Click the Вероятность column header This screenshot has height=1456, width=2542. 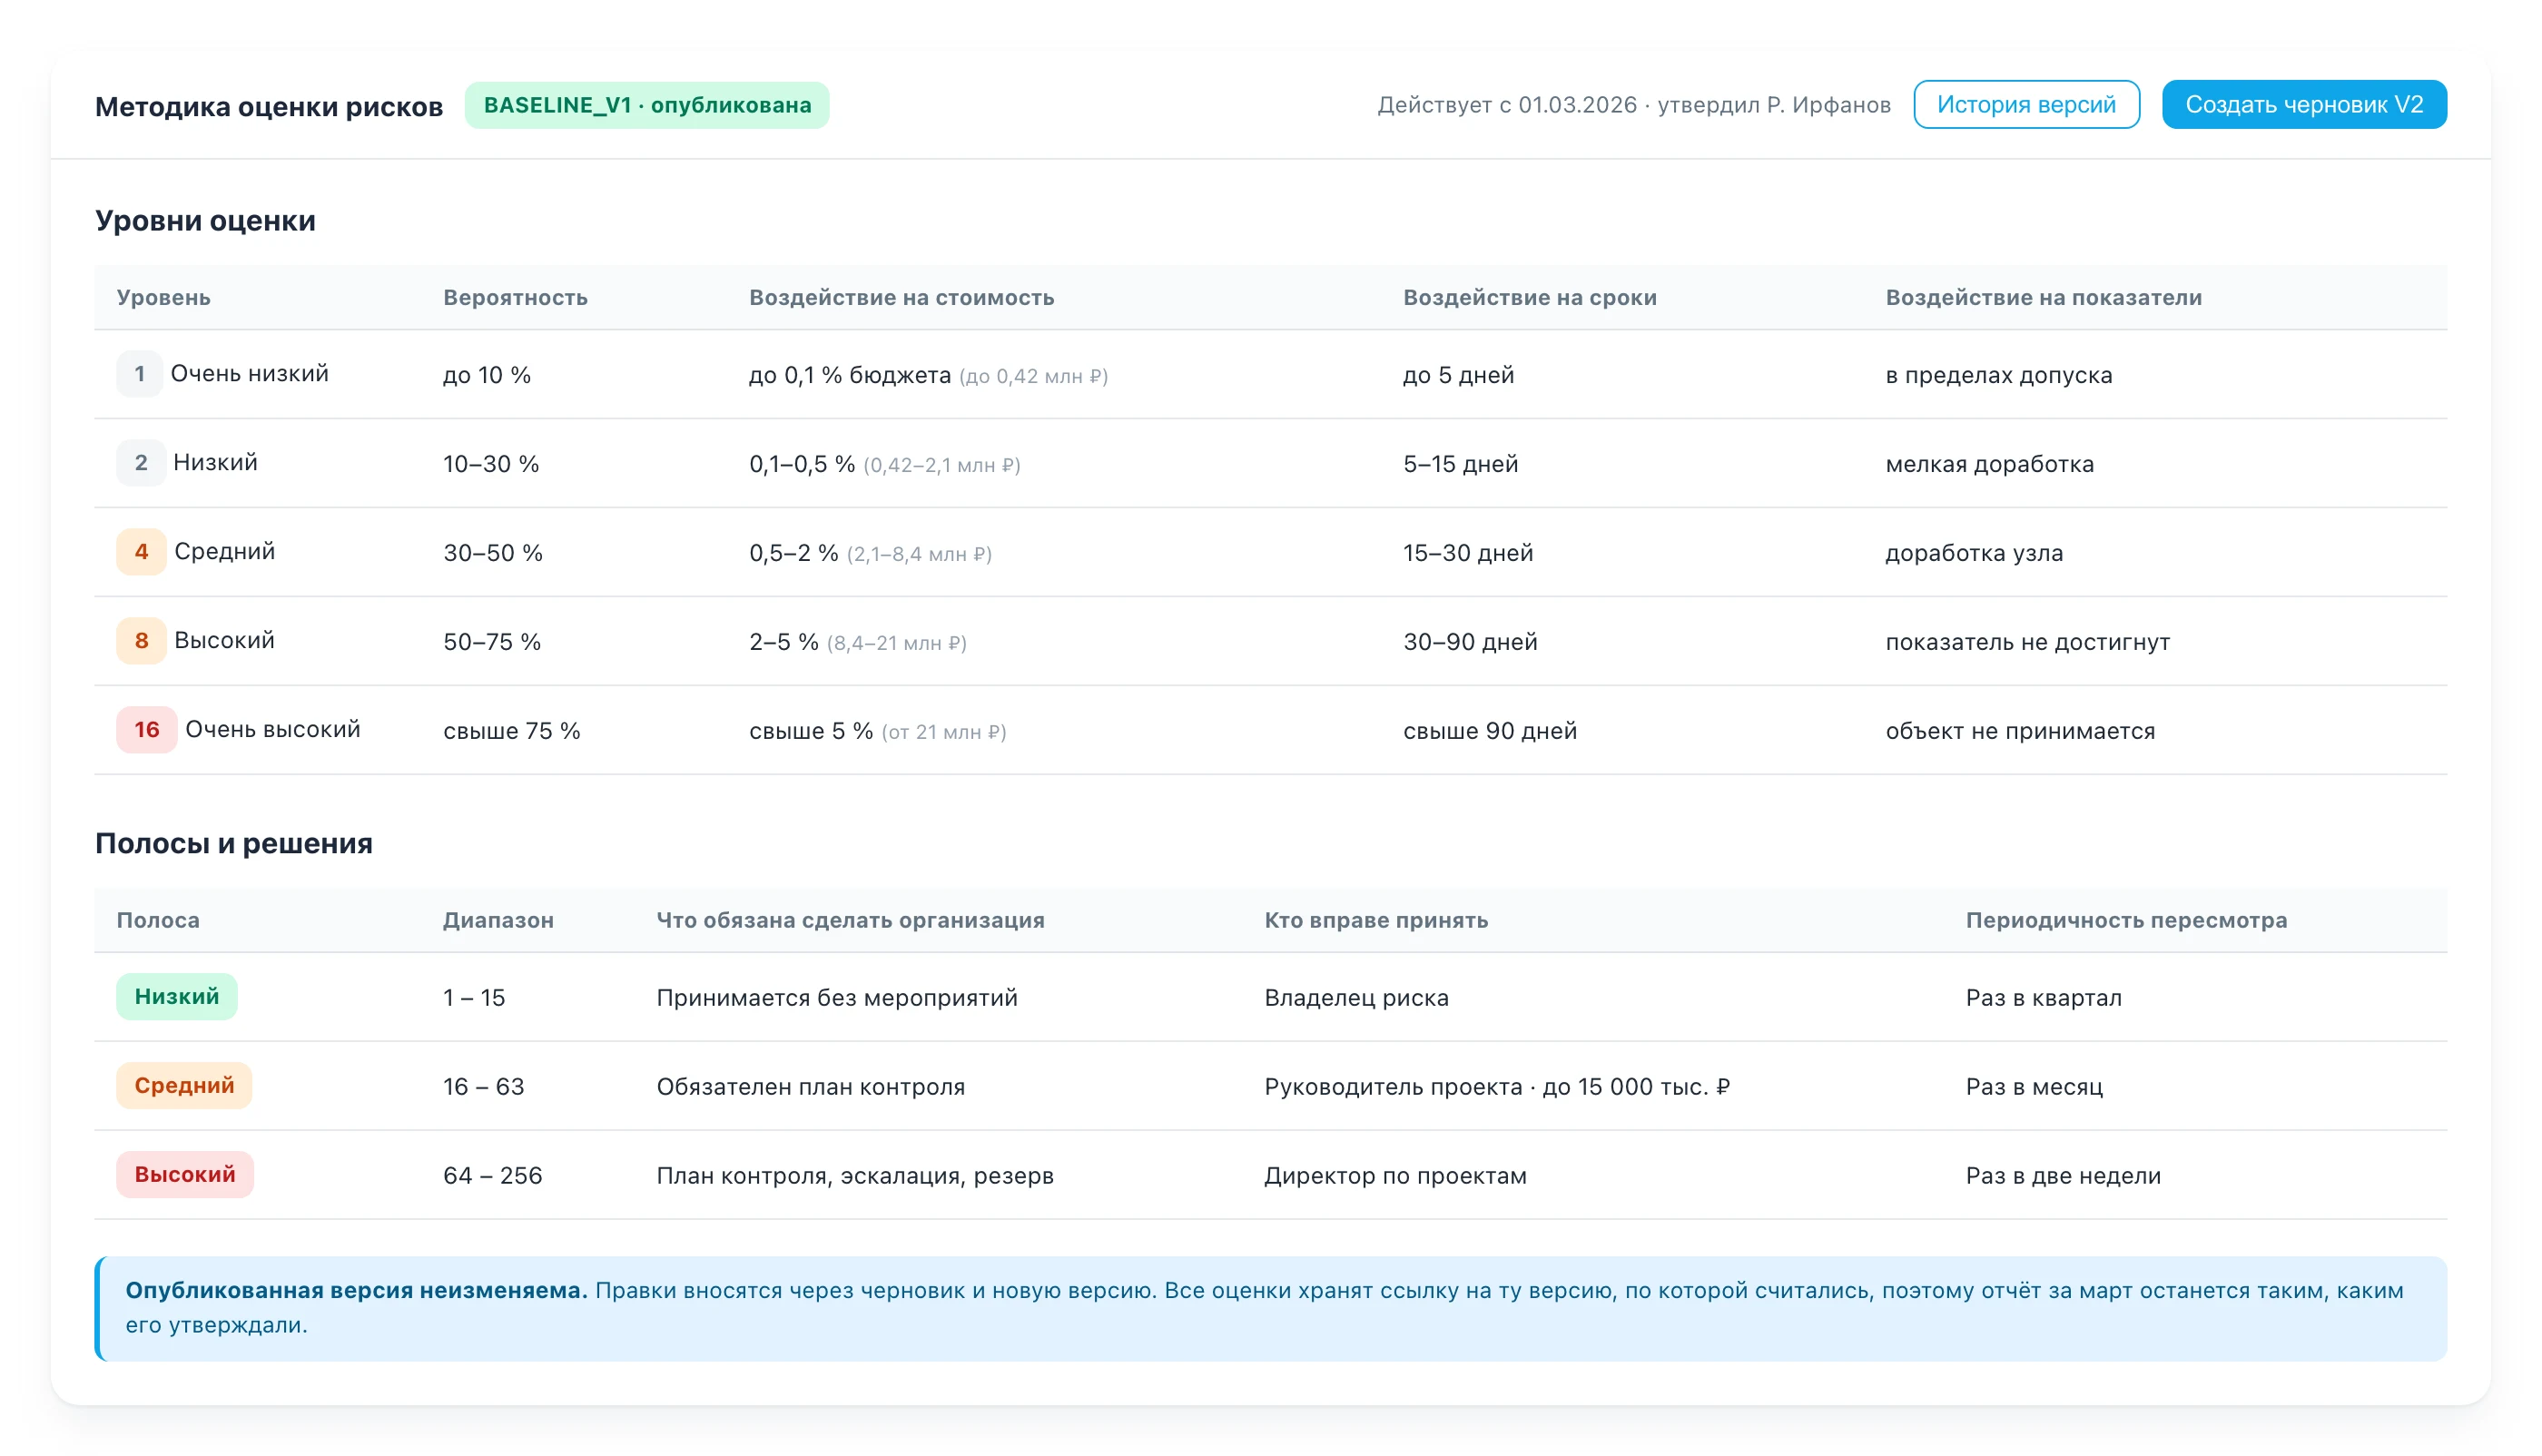[515, 298]
